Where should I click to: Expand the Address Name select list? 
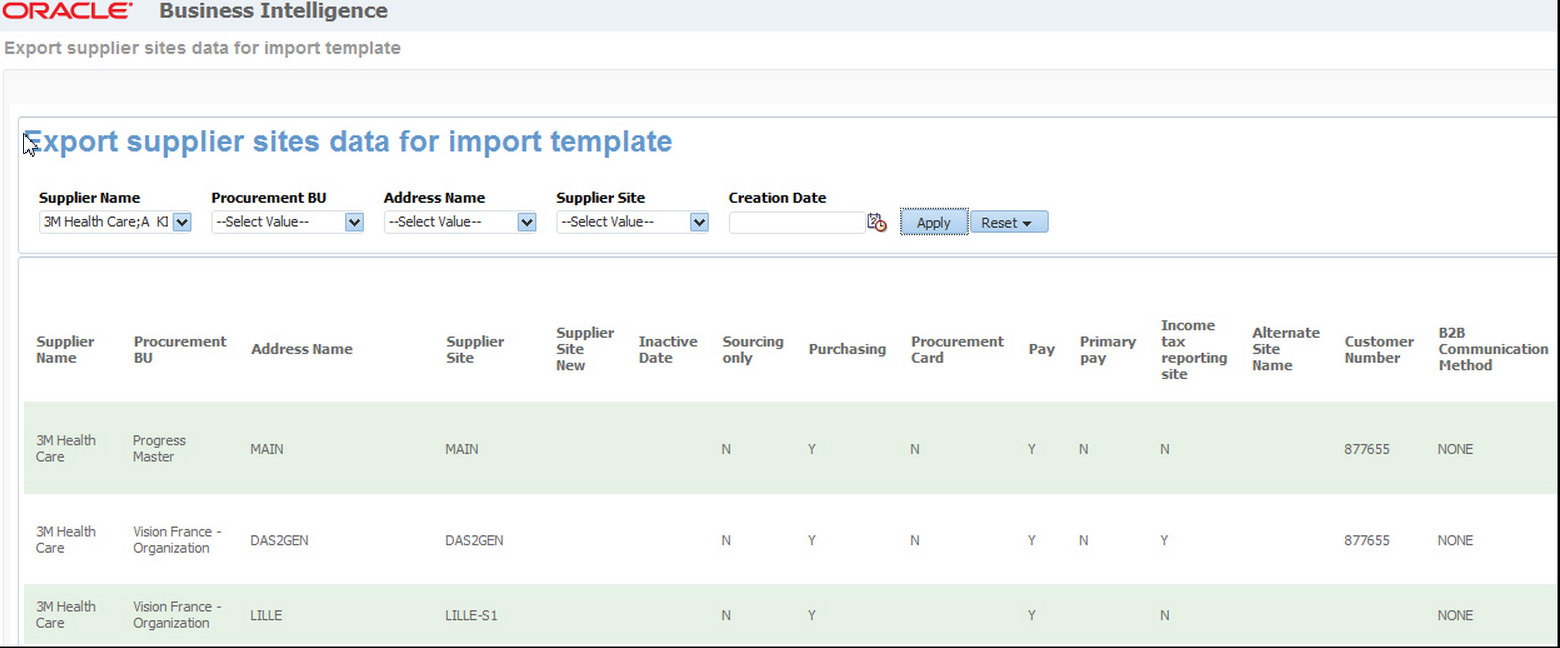pyautogui.click(x=527, y=223)
